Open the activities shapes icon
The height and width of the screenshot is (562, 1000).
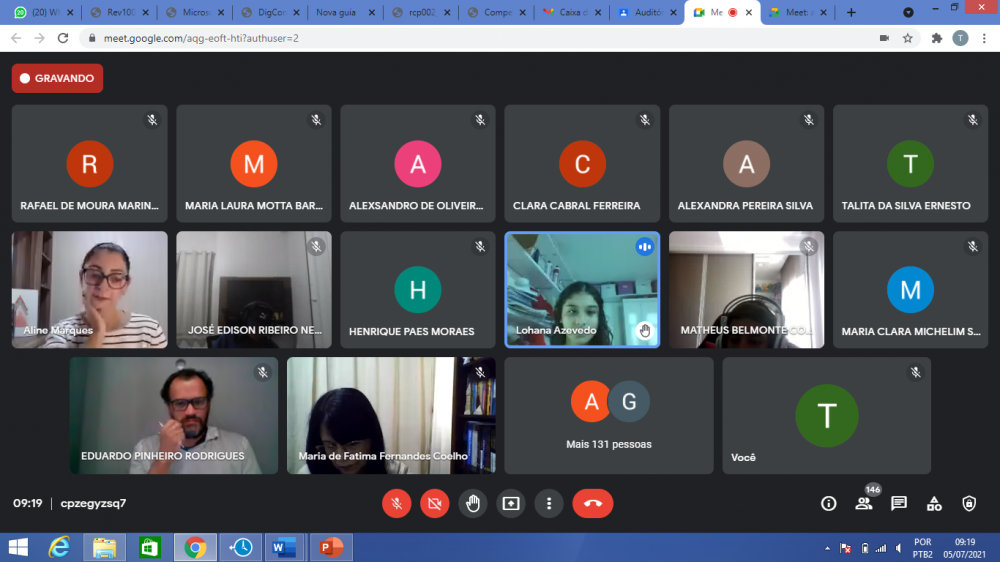tap(934, 504)
